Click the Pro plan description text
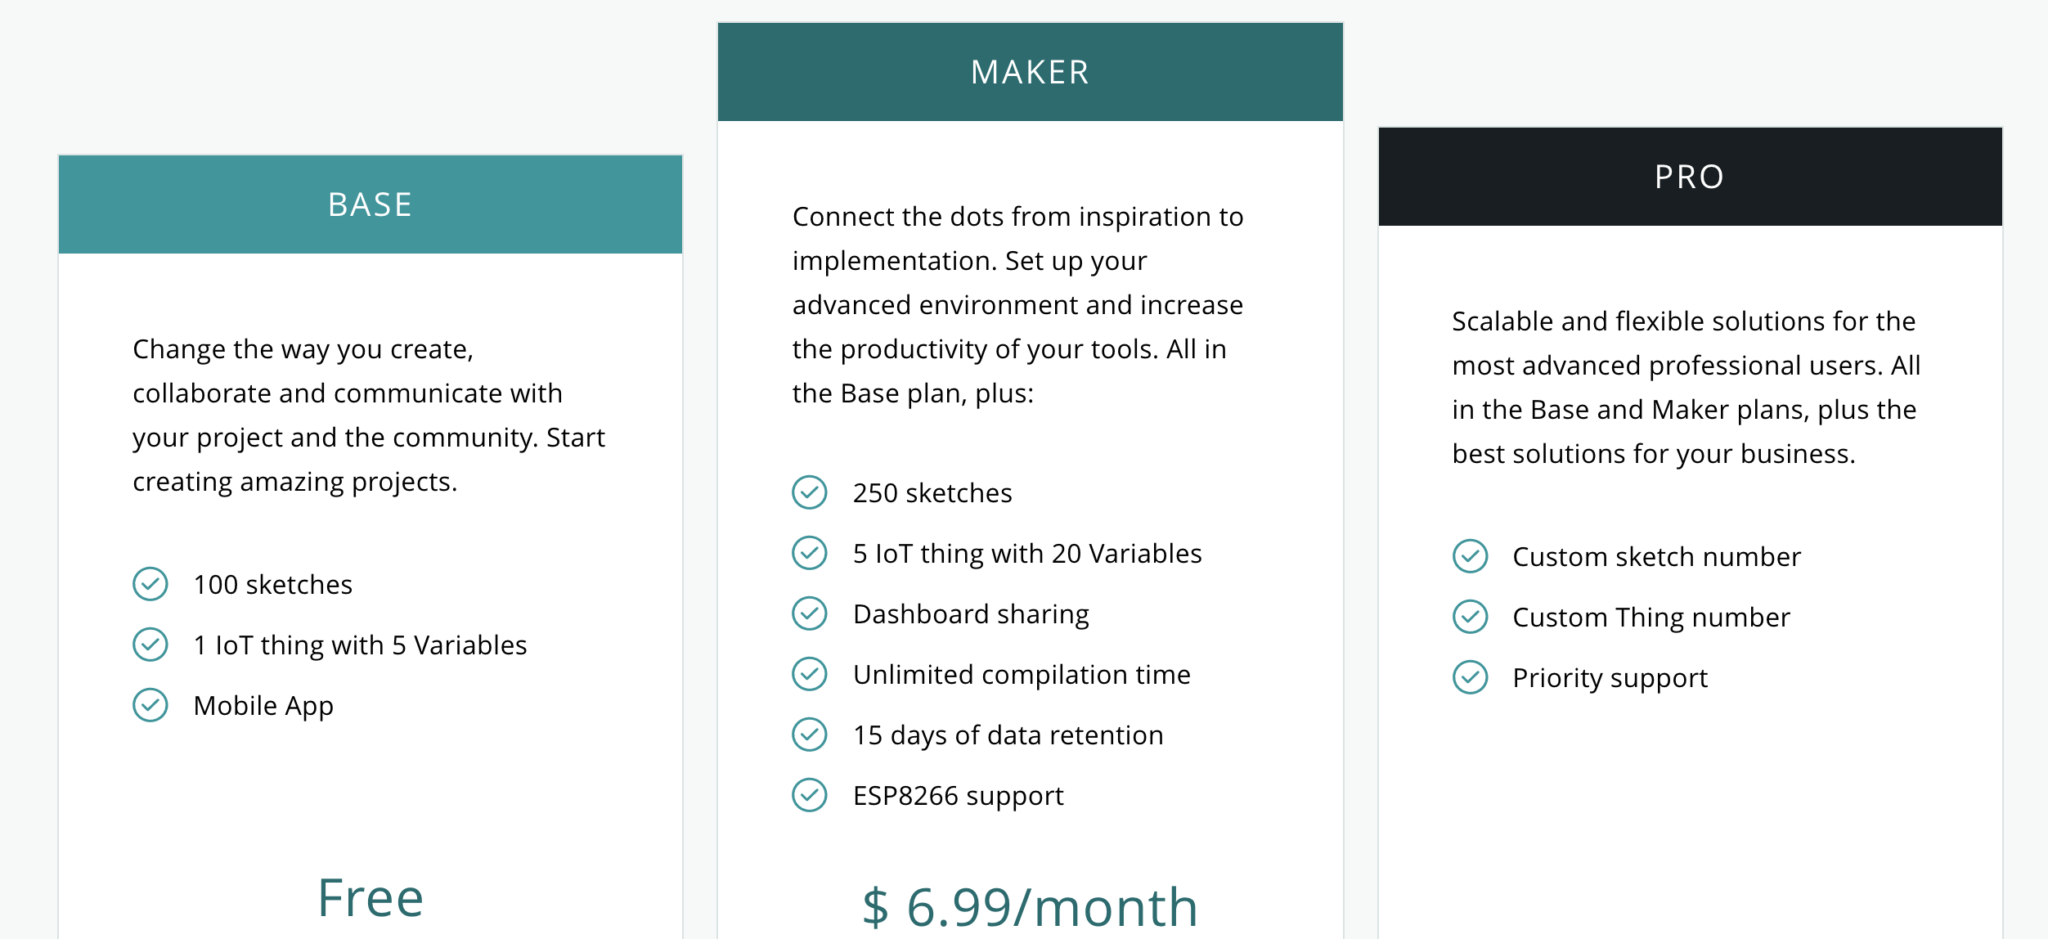 pos(1686,387)
